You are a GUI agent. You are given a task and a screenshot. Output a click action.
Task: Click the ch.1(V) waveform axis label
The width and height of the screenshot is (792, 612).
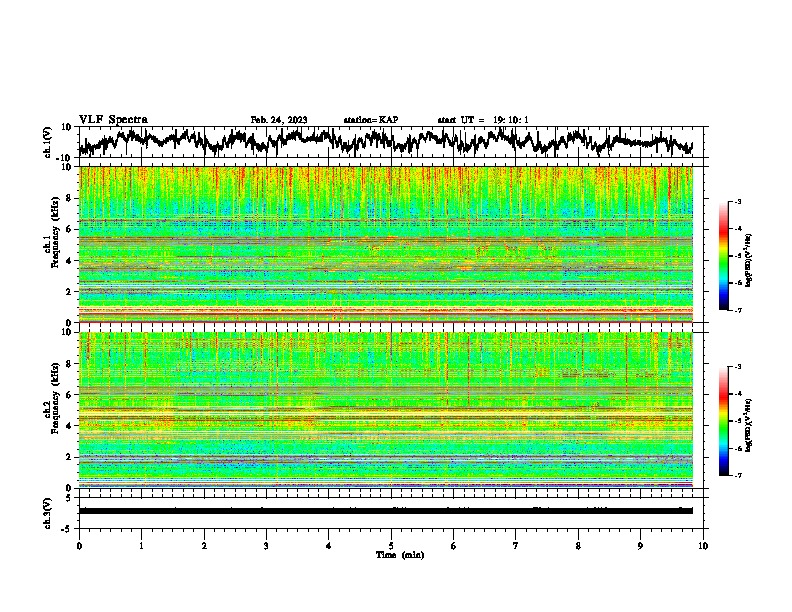click(48, 142)
